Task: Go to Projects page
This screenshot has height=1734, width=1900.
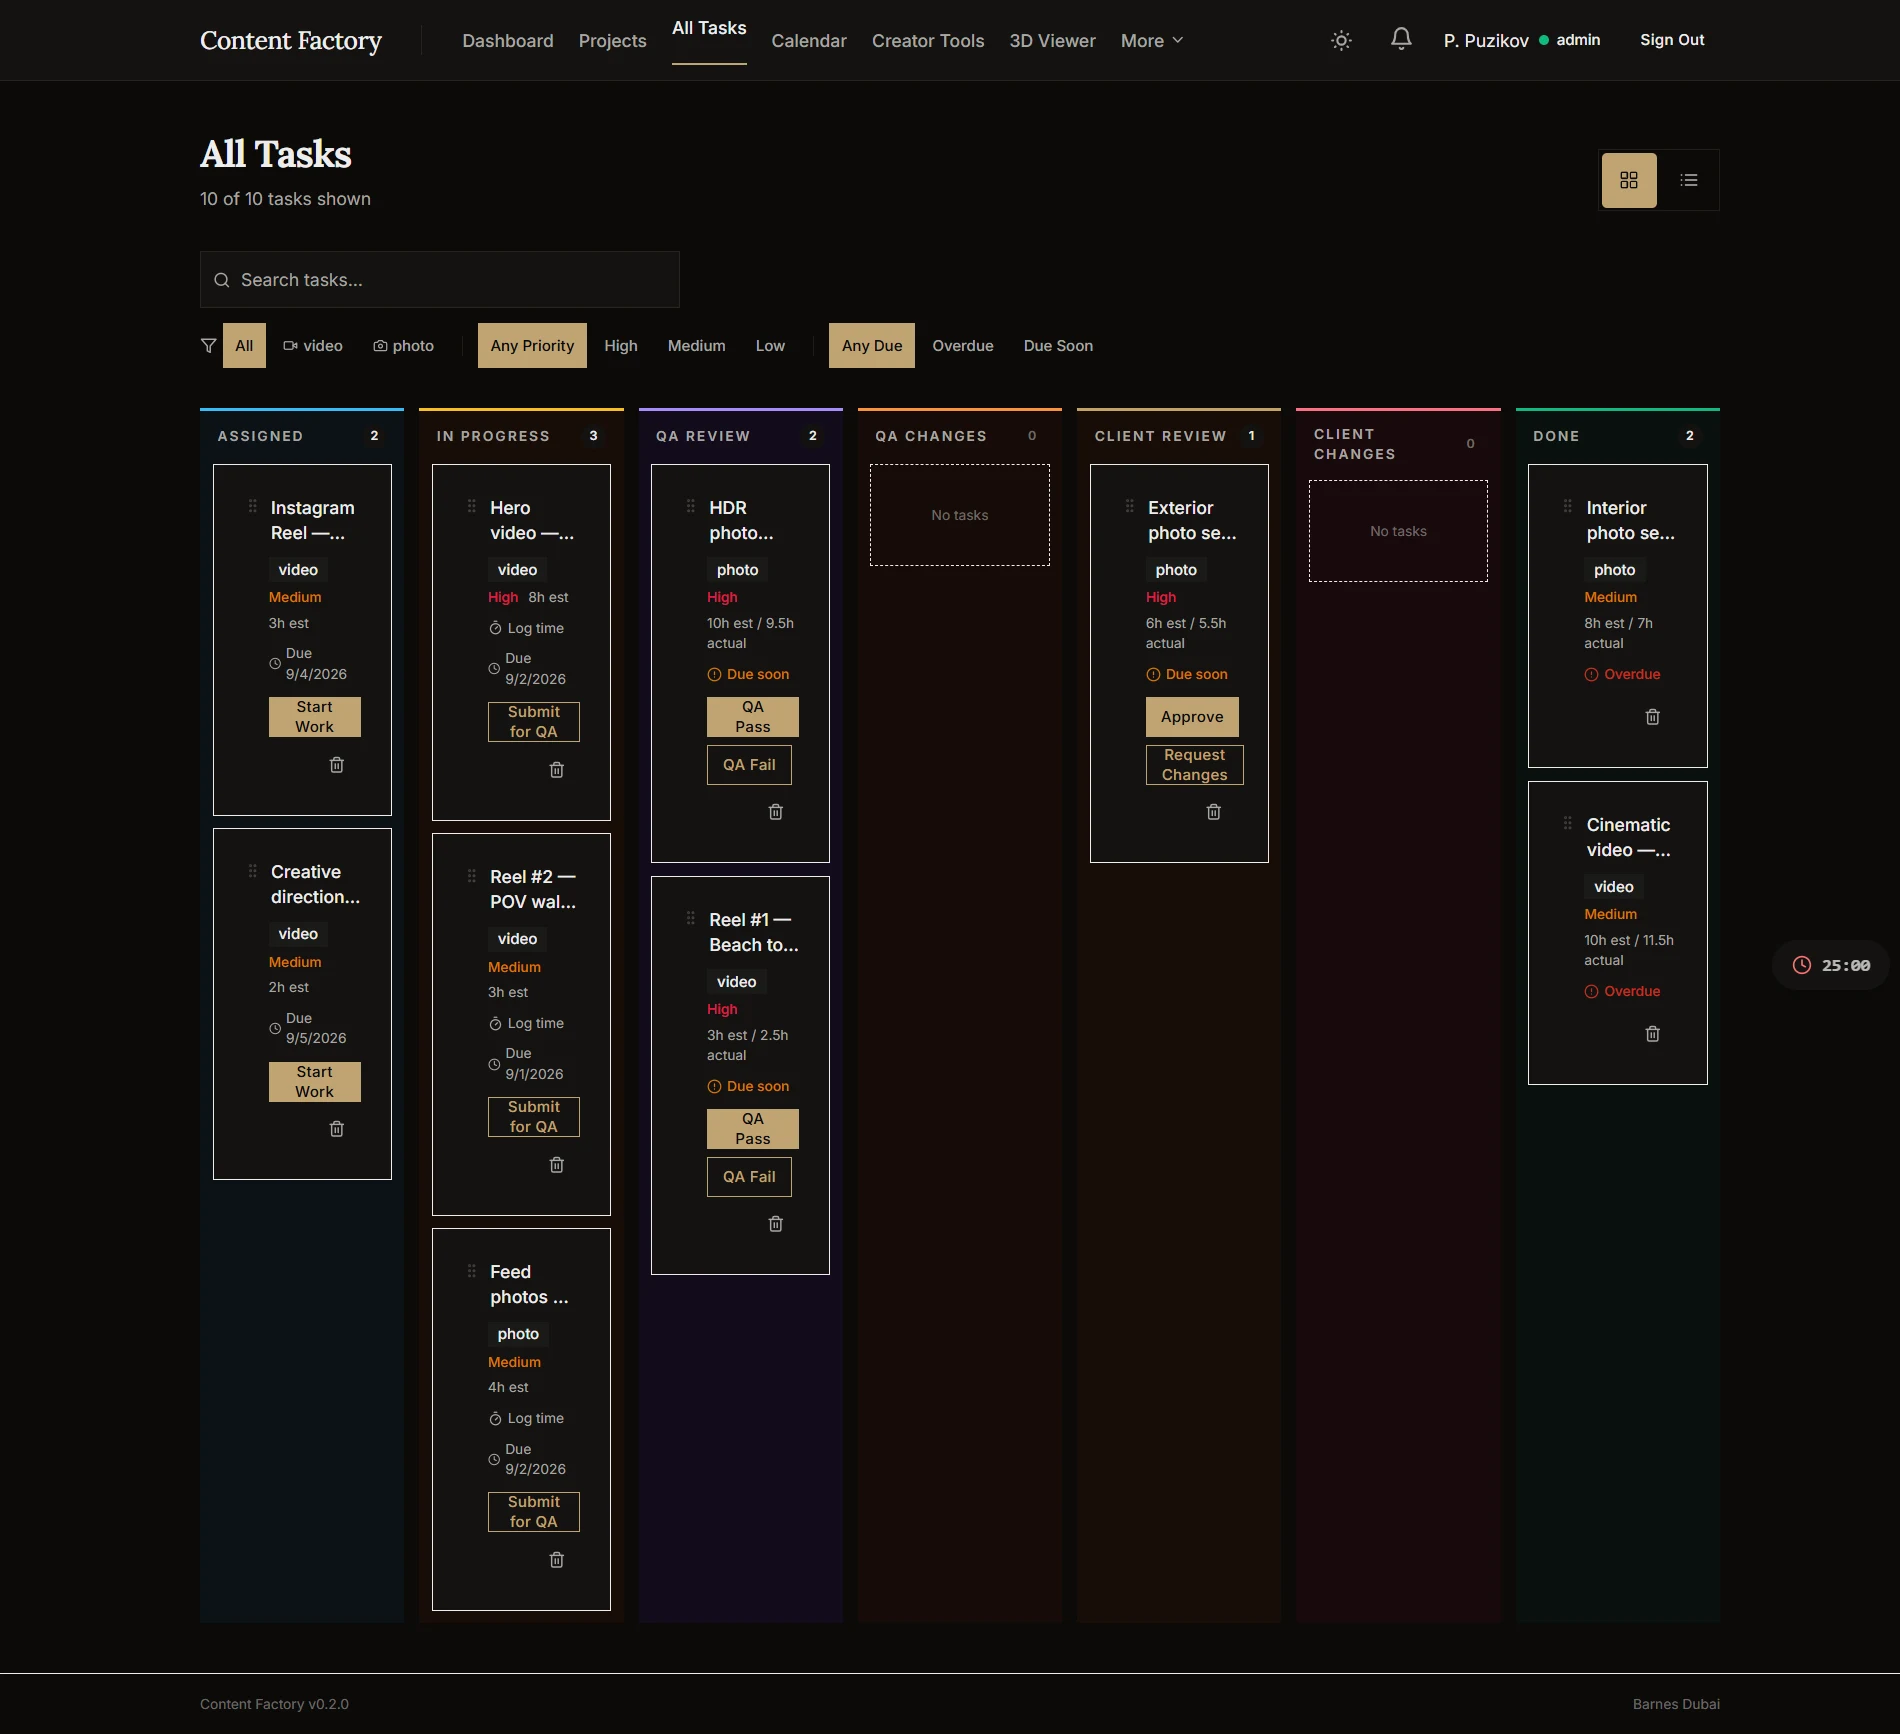Action: [x=613, y=41]
